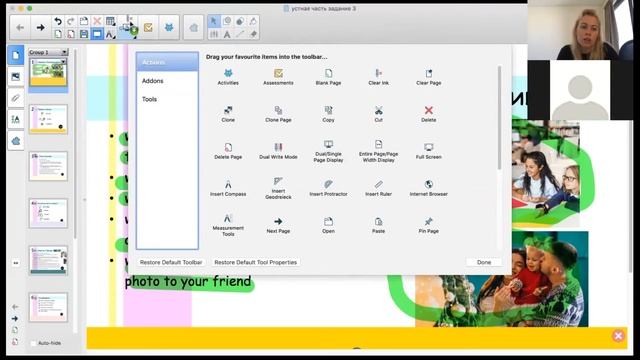
Task: Click the Text tool A in toolbar
Action: (227, 34)
